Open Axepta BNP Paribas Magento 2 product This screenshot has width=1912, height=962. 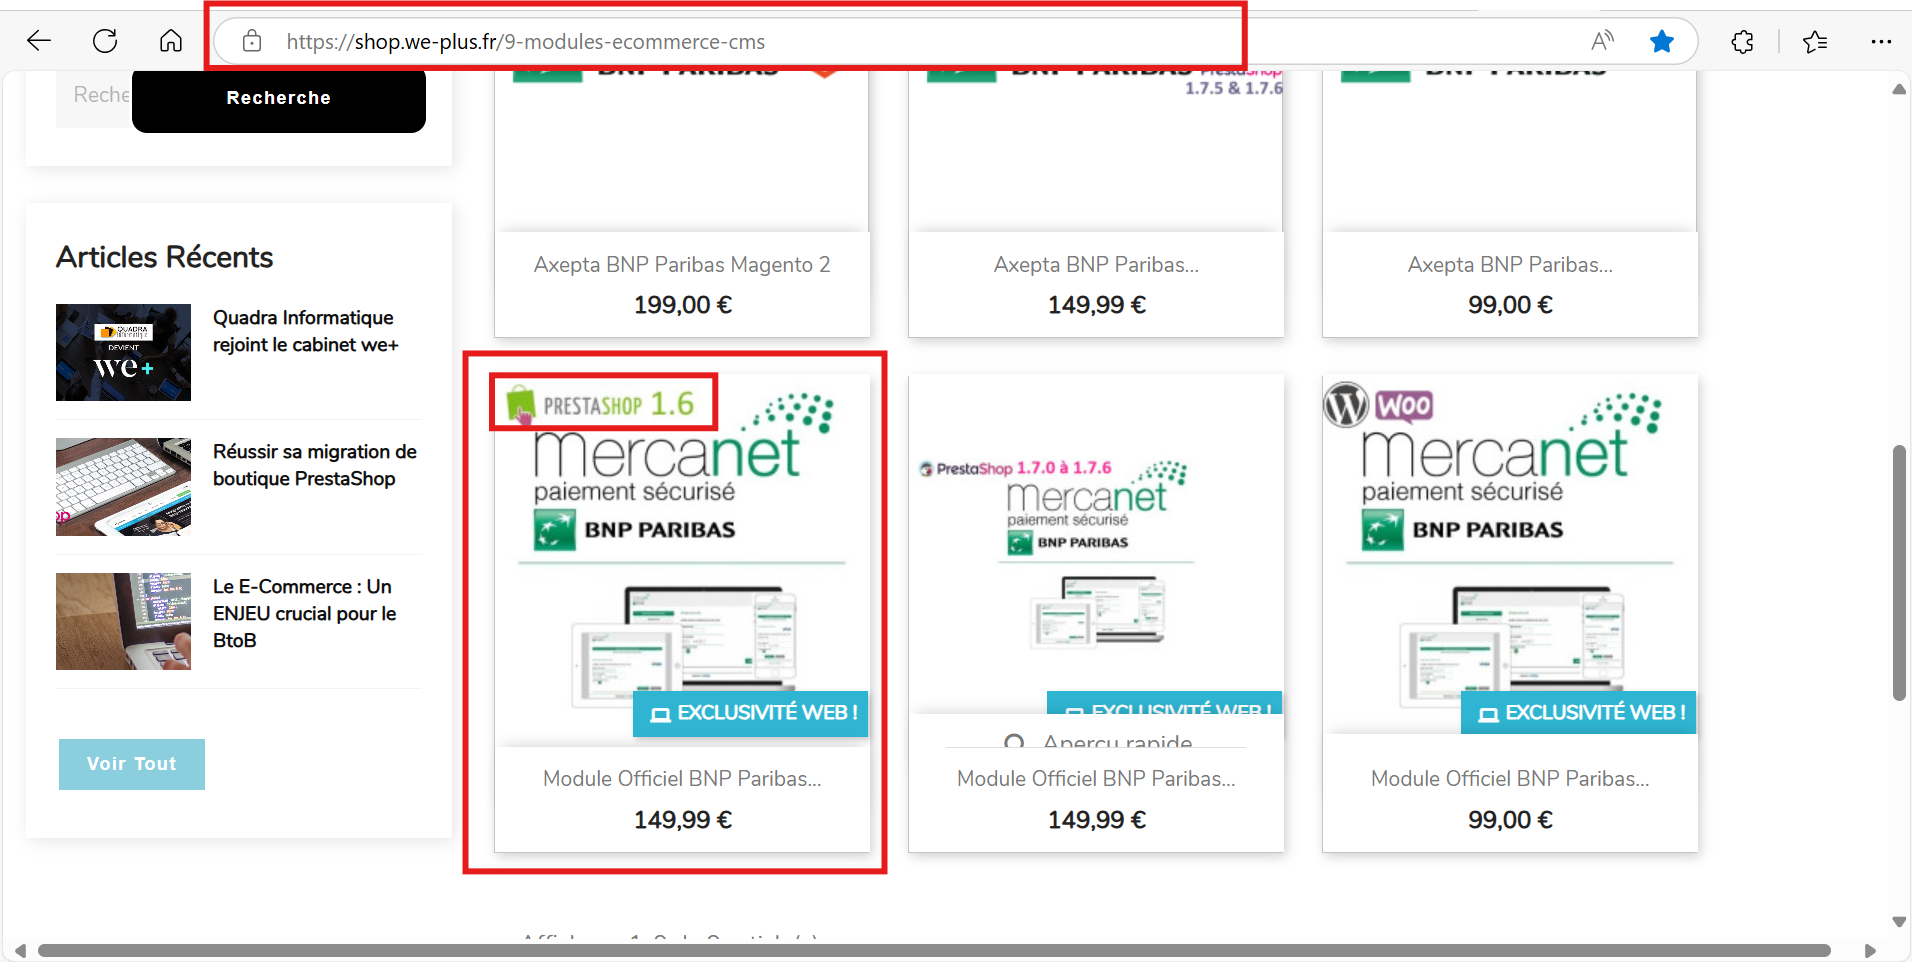pyautogui.click(x=682, y=265)
